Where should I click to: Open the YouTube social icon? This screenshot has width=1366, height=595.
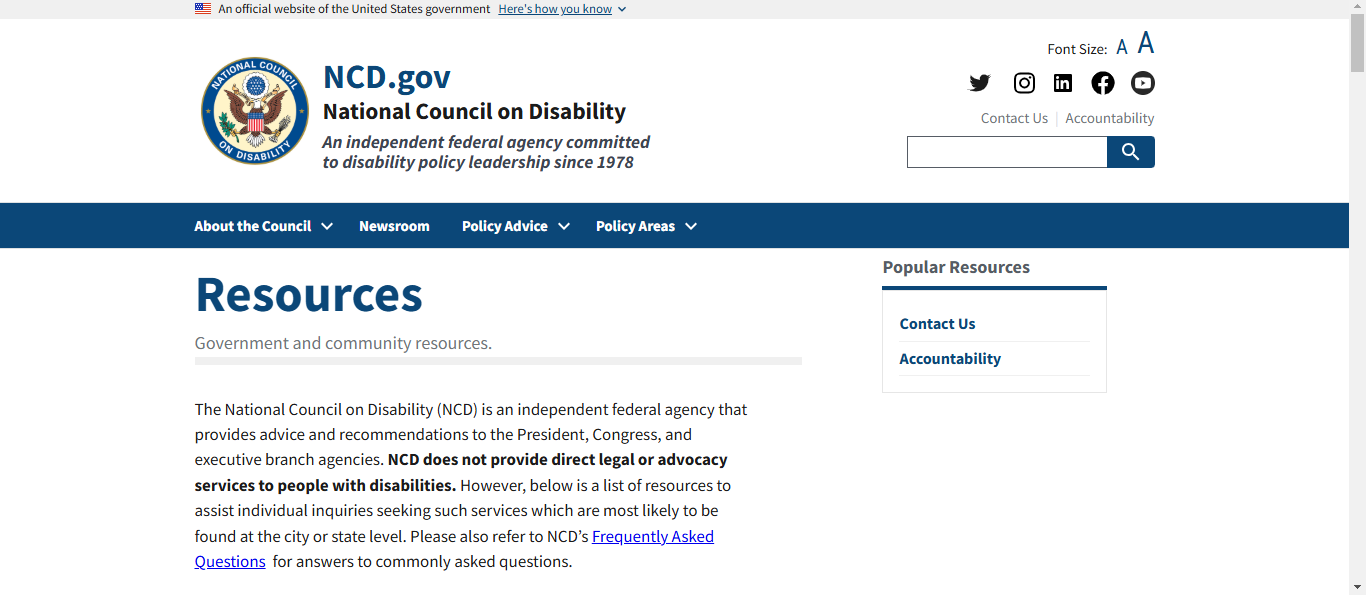[1143, 83]
